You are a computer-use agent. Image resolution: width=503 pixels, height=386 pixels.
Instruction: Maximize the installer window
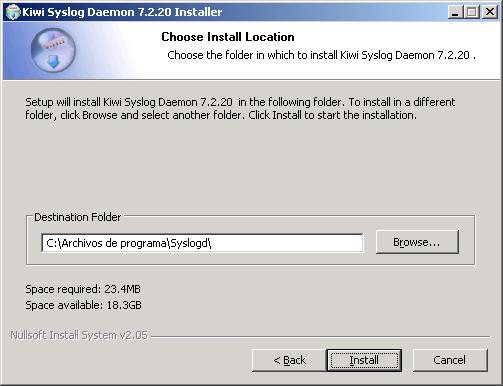(x=472, y=13)
